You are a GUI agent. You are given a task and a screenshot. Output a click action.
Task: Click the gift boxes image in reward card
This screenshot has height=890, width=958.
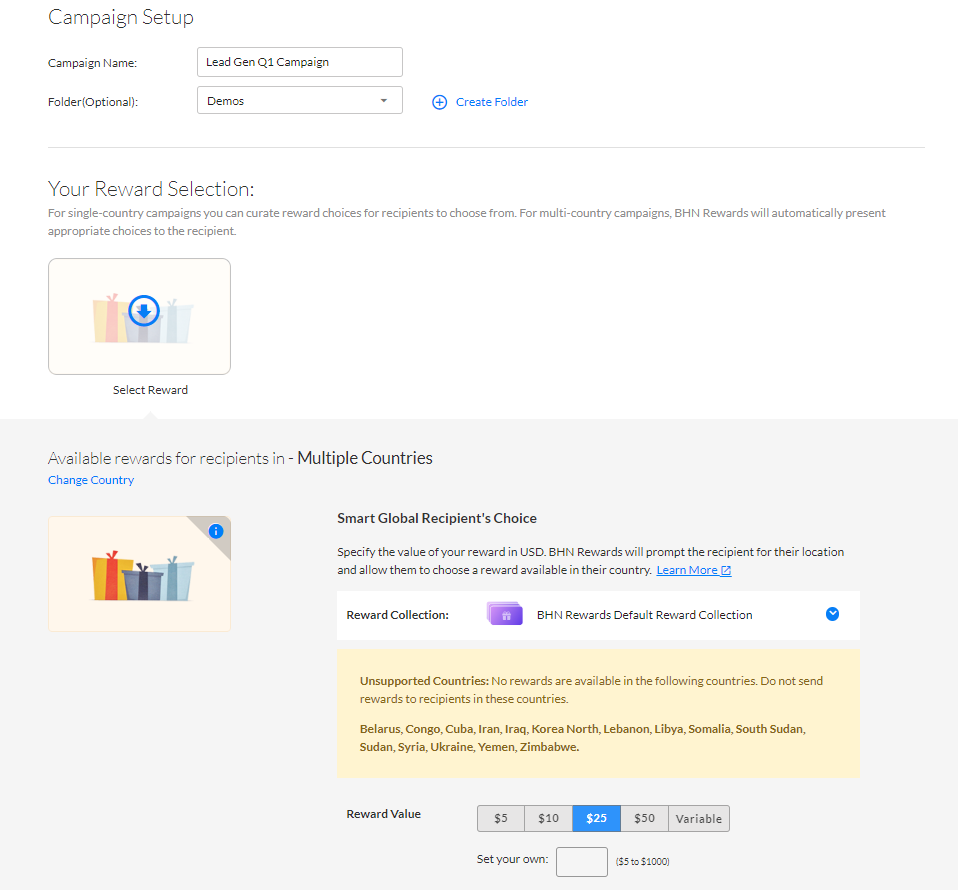tap(142, 579)
